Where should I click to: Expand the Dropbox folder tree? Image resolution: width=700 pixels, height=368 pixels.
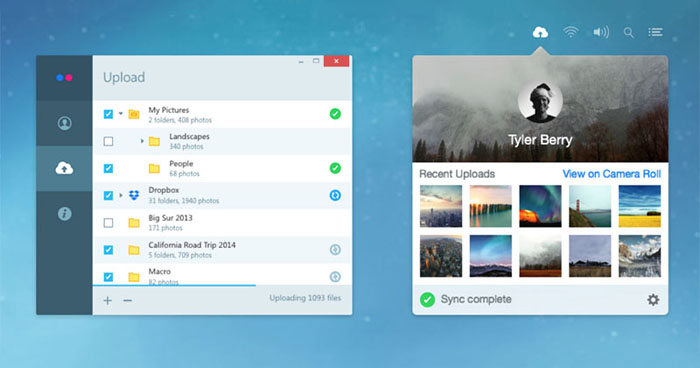[x=121, y=195]
